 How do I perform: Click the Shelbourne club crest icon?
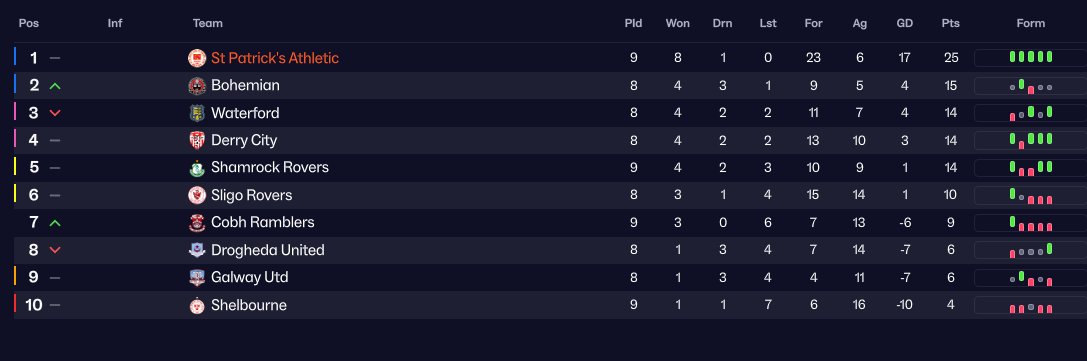coord(198,306)
